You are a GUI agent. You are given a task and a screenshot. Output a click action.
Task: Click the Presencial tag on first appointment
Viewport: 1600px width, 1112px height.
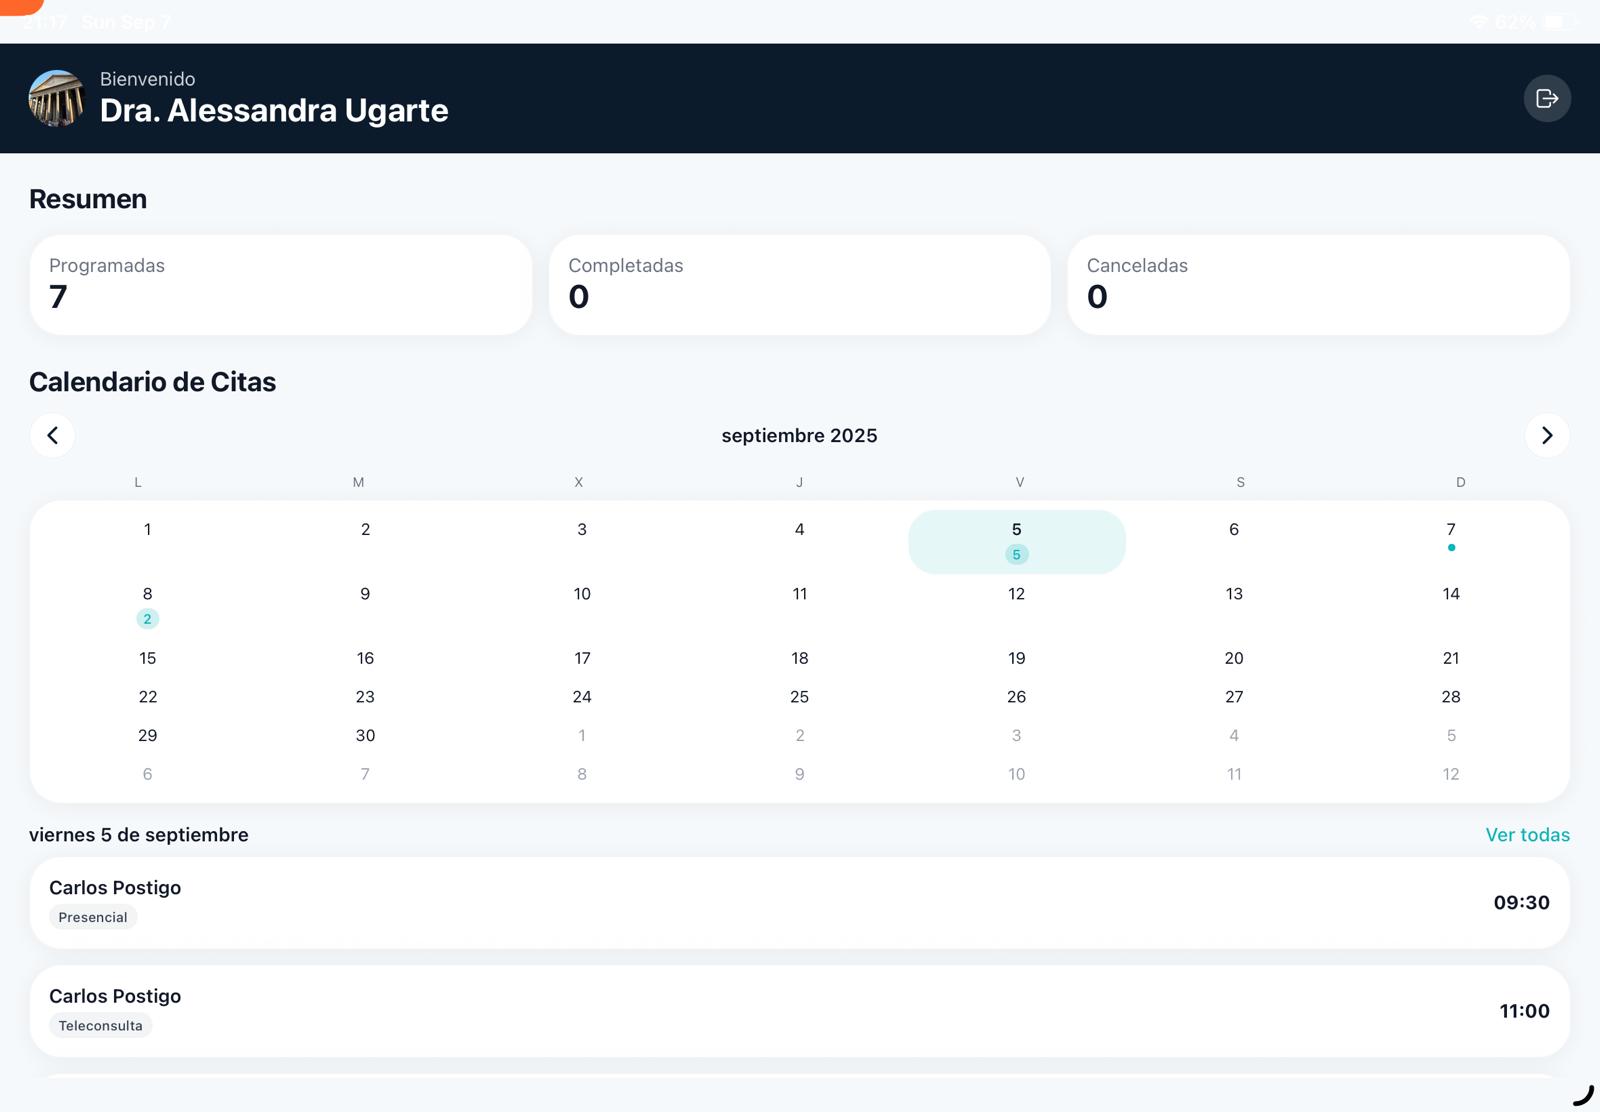click(93, 917)
